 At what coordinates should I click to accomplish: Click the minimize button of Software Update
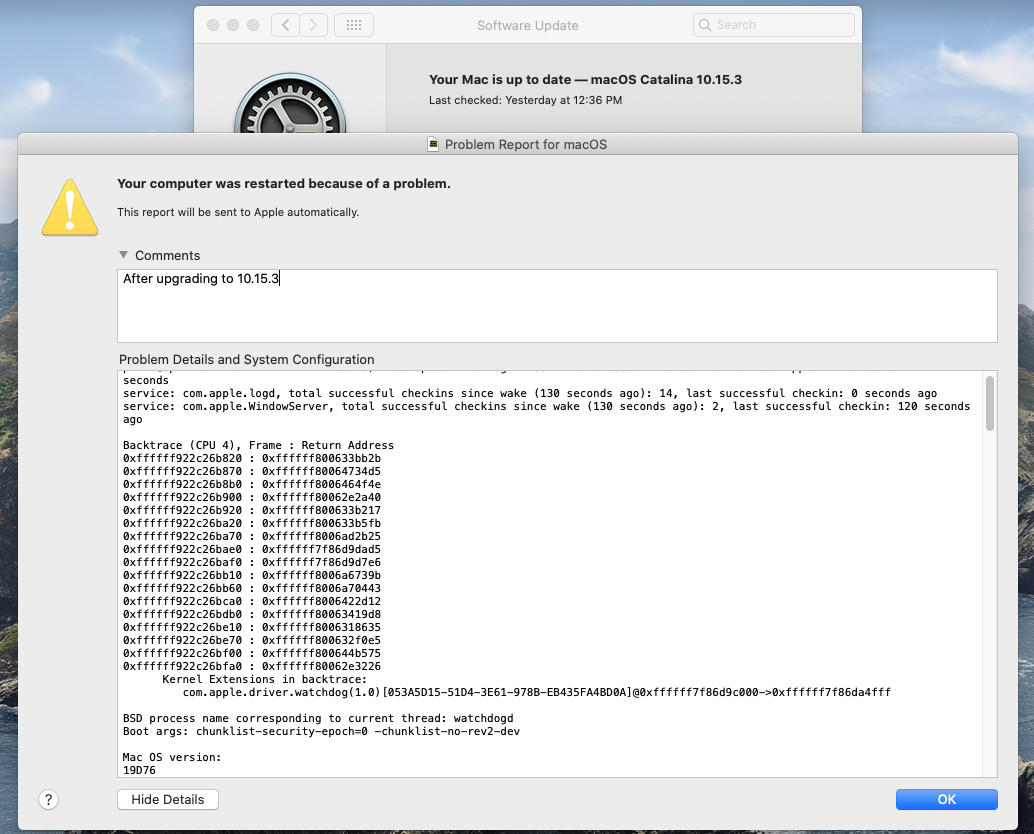click(x=233, y=25)
